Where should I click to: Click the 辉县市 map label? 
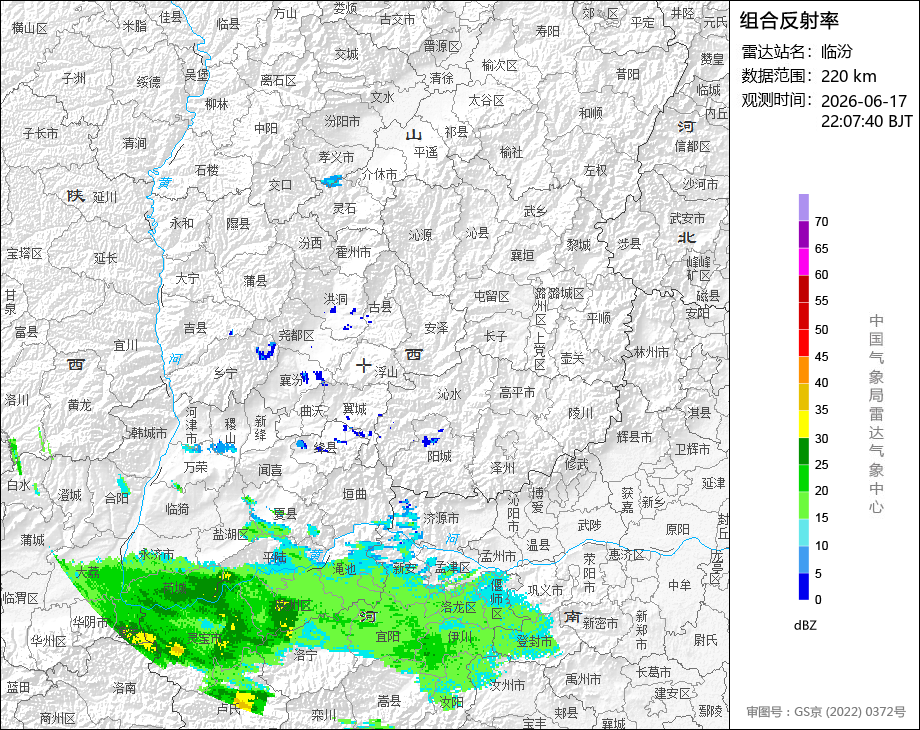(634, 437)
